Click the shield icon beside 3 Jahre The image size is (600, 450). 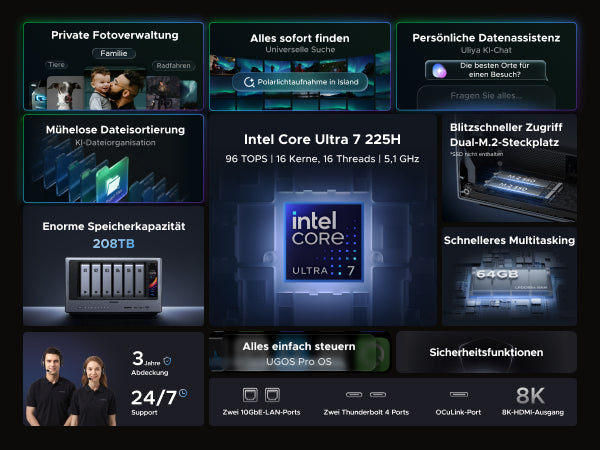click(167, 361)
